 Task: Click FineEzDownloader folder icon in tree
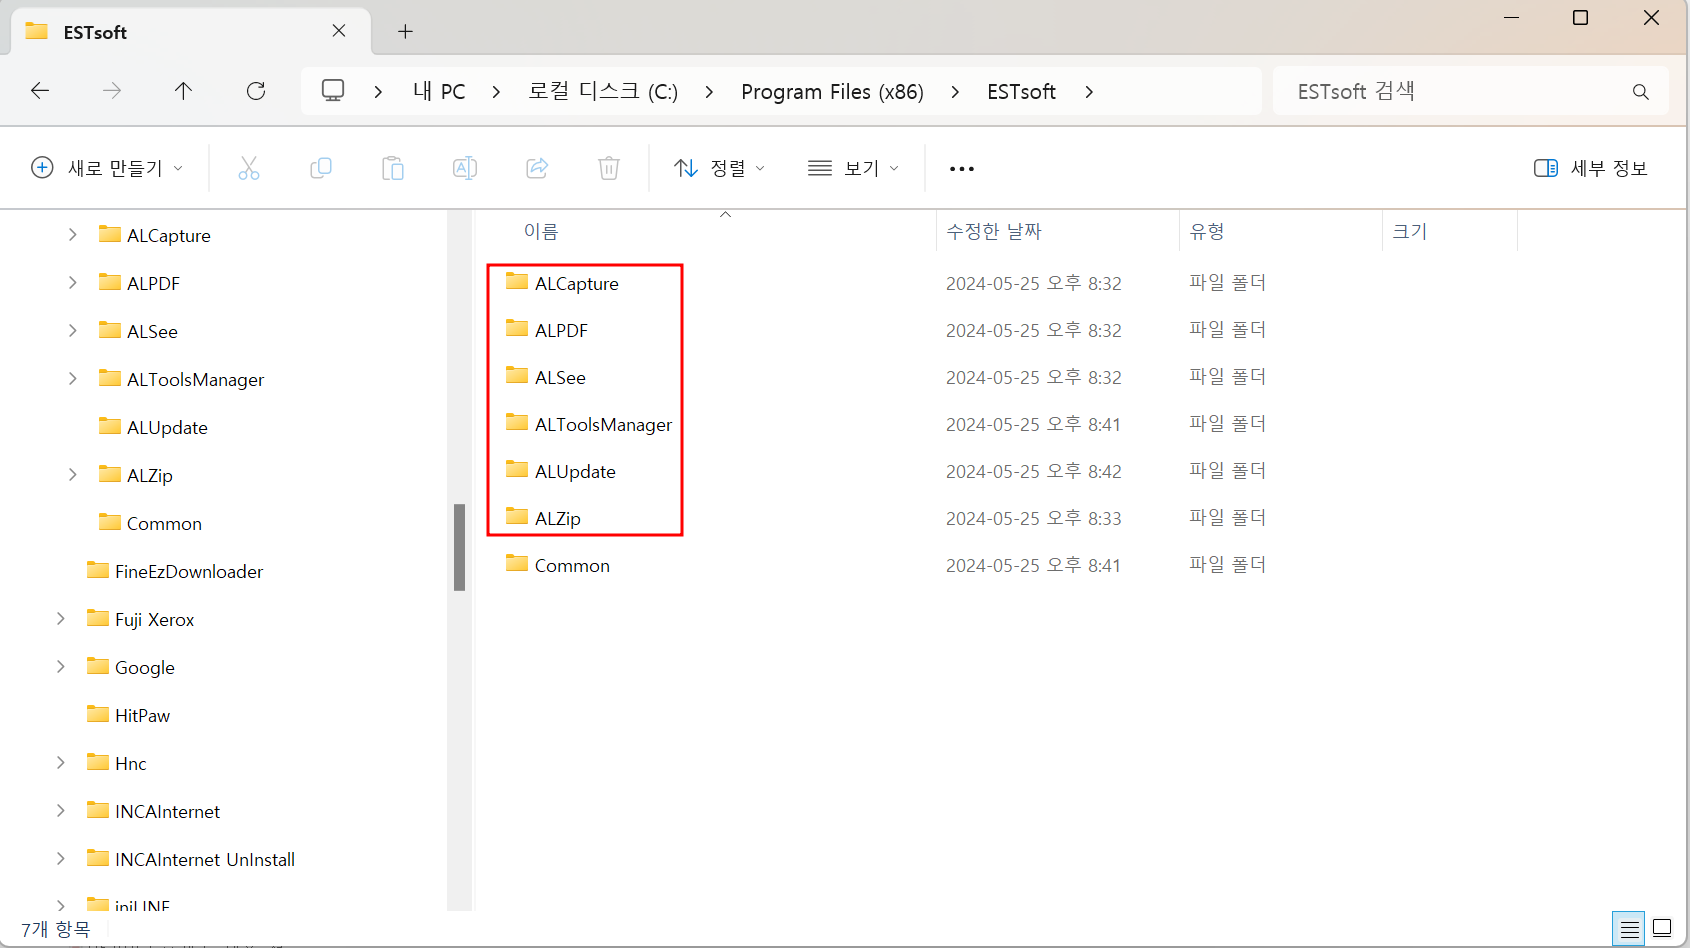point(98,570)
